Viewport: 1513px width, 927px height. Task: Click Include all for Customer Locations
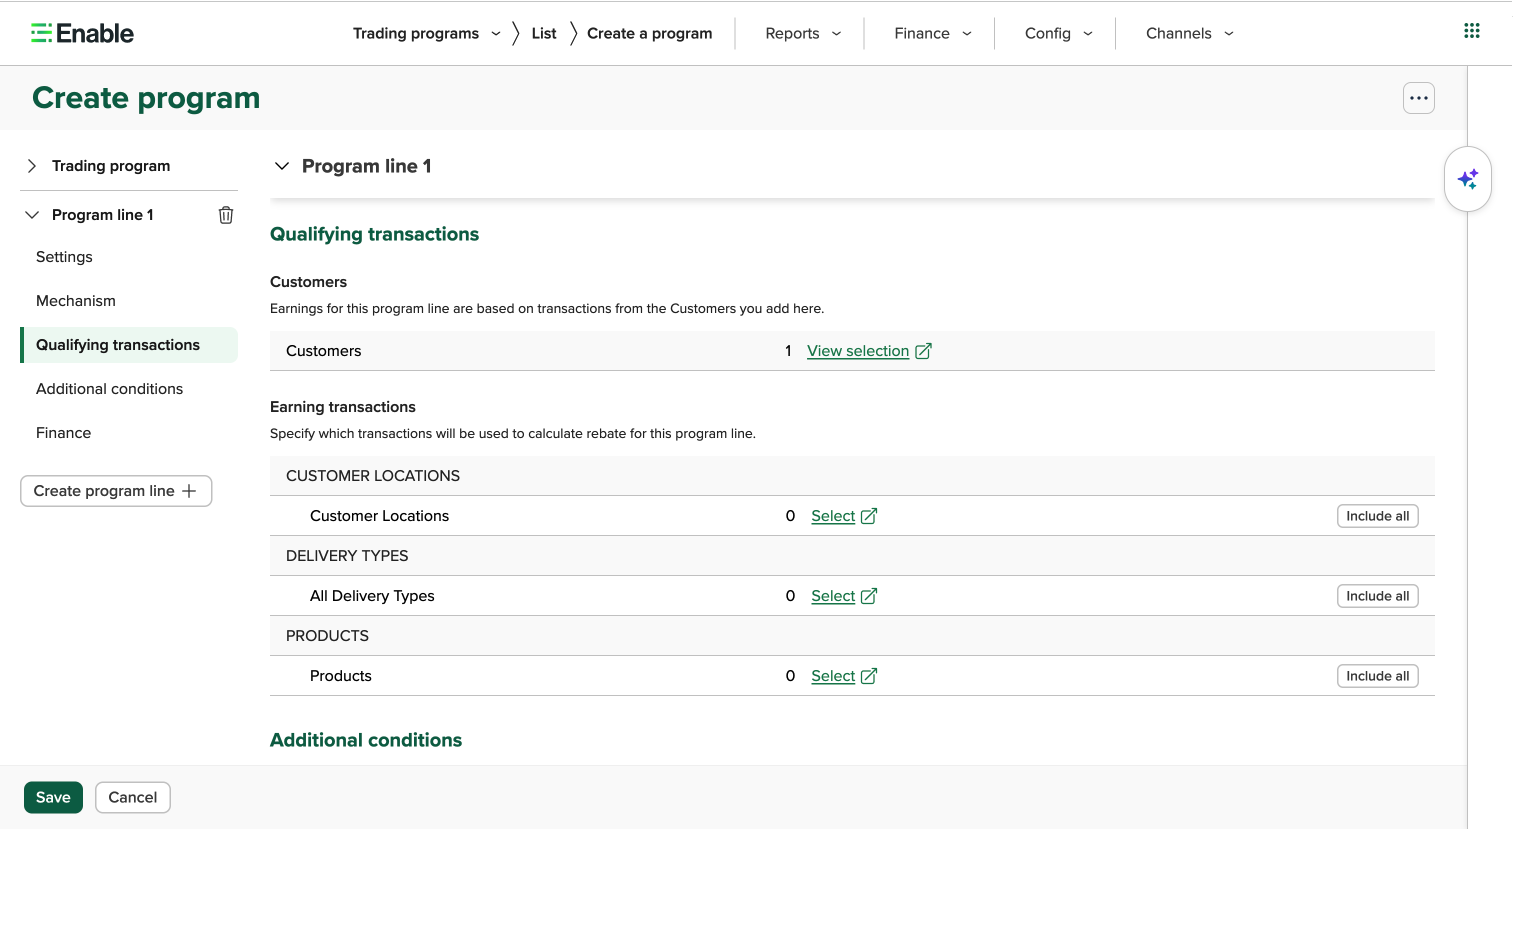[1377, 516]
